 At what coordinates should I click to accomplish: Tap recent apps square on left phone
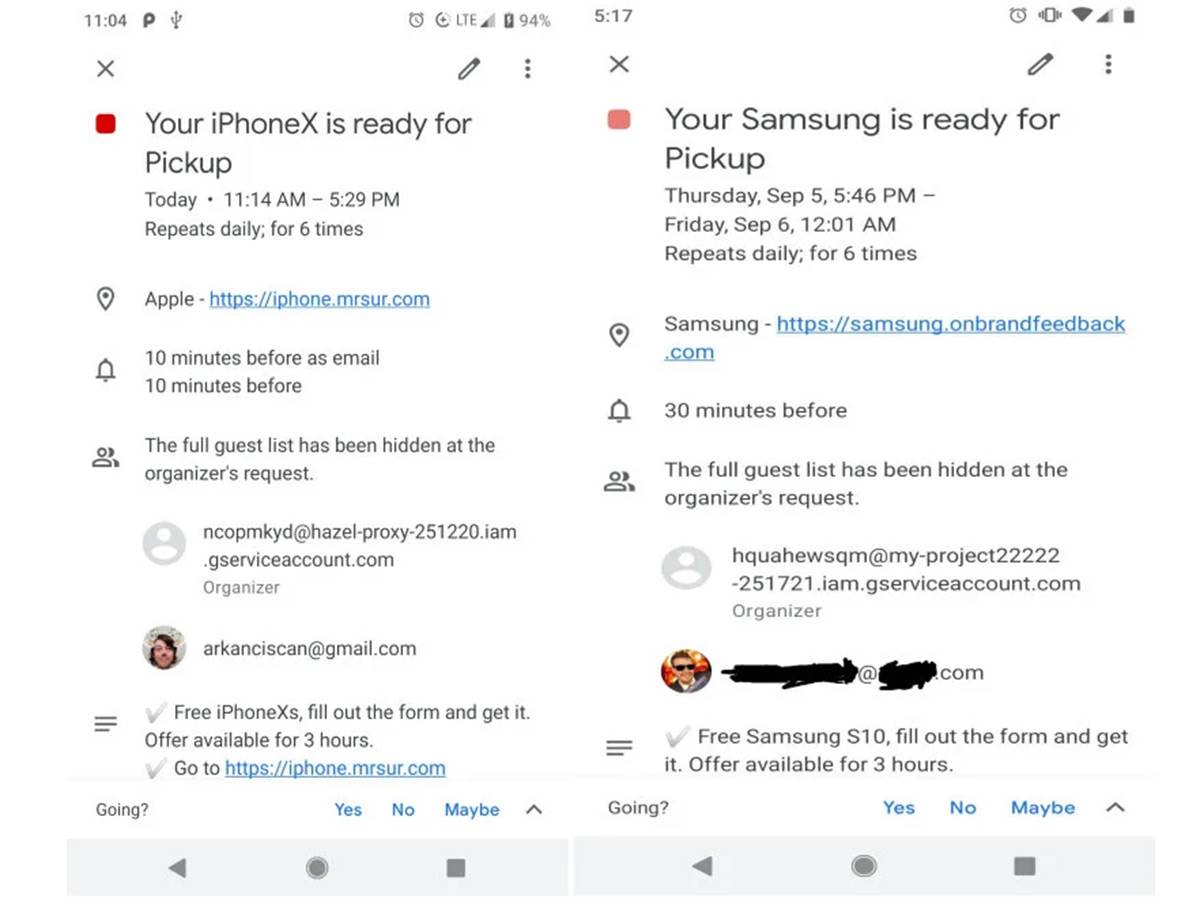[456, 868]
